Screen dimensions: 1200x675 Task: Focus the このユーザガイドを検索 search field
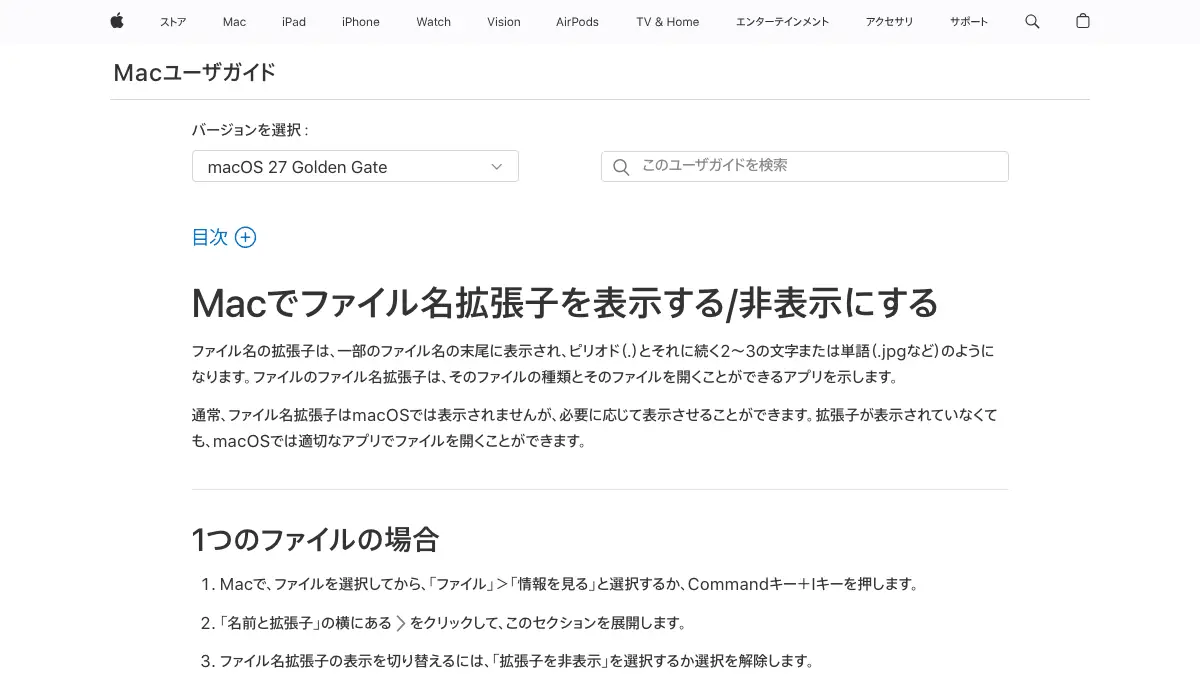(x=805, y=166)
